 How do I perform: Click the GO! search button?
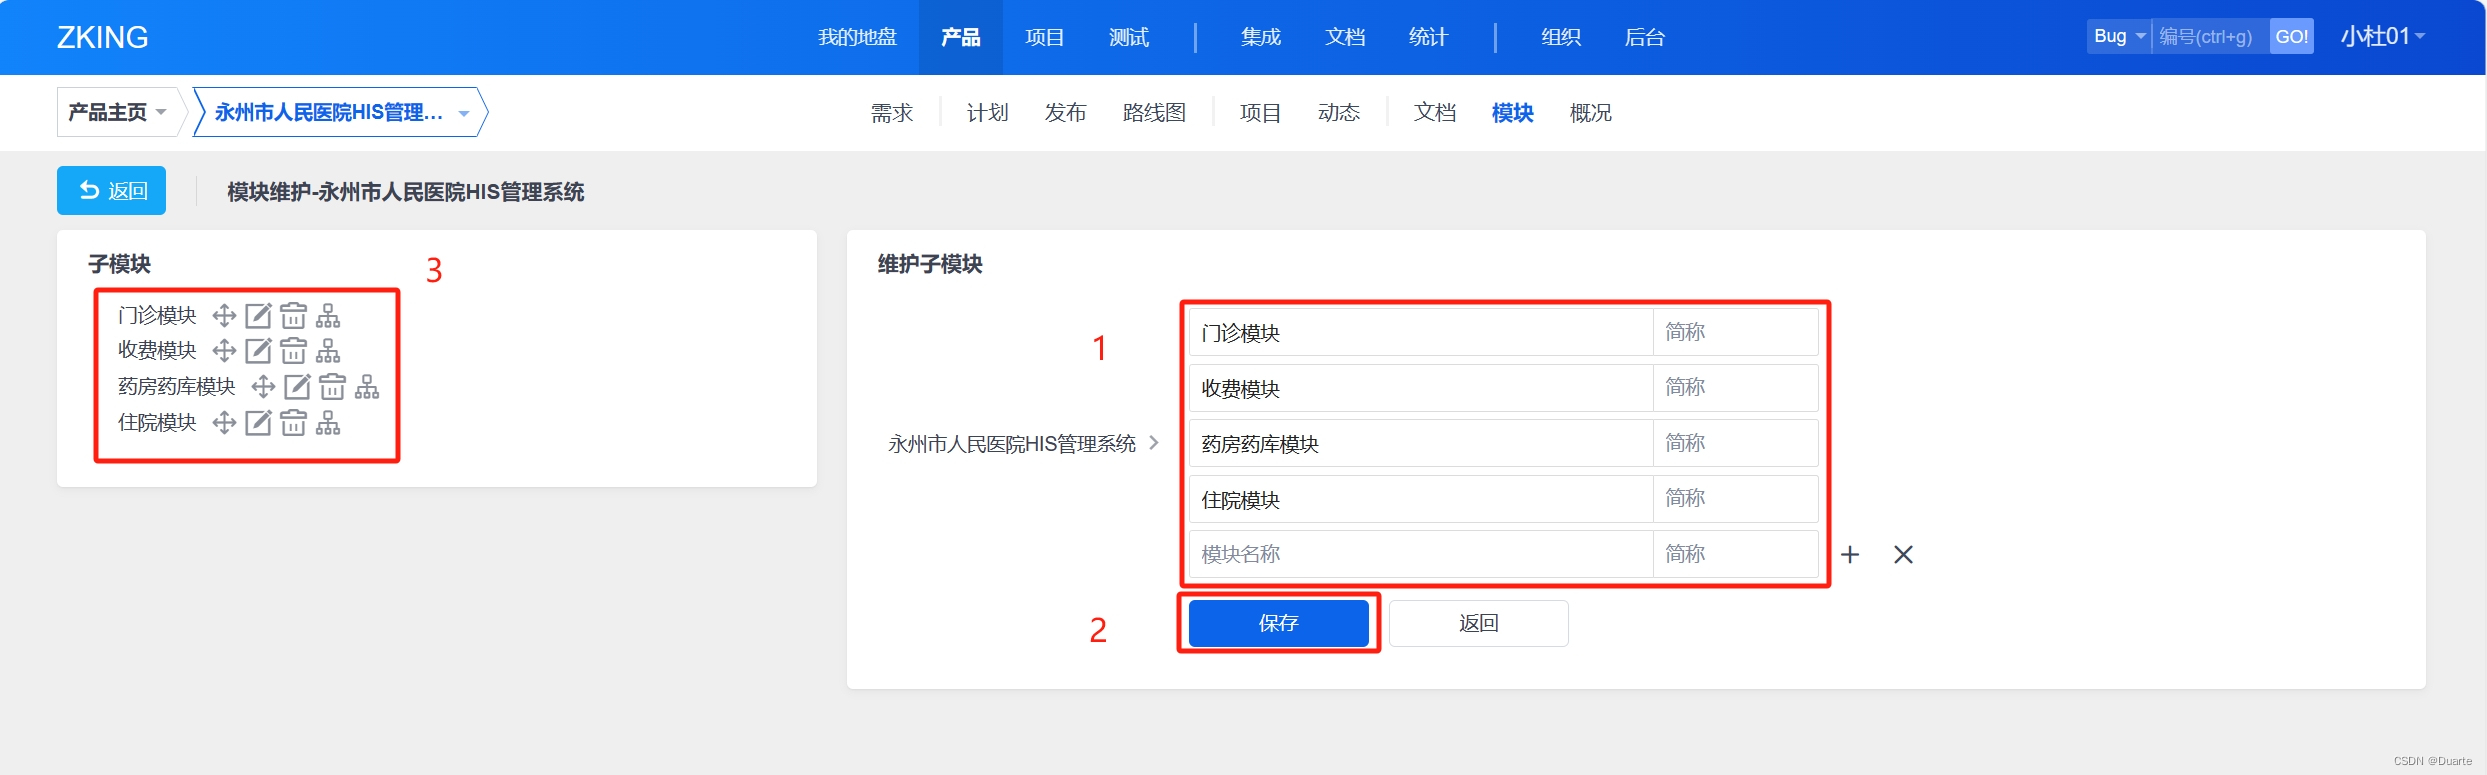[x=2291, y=36]
